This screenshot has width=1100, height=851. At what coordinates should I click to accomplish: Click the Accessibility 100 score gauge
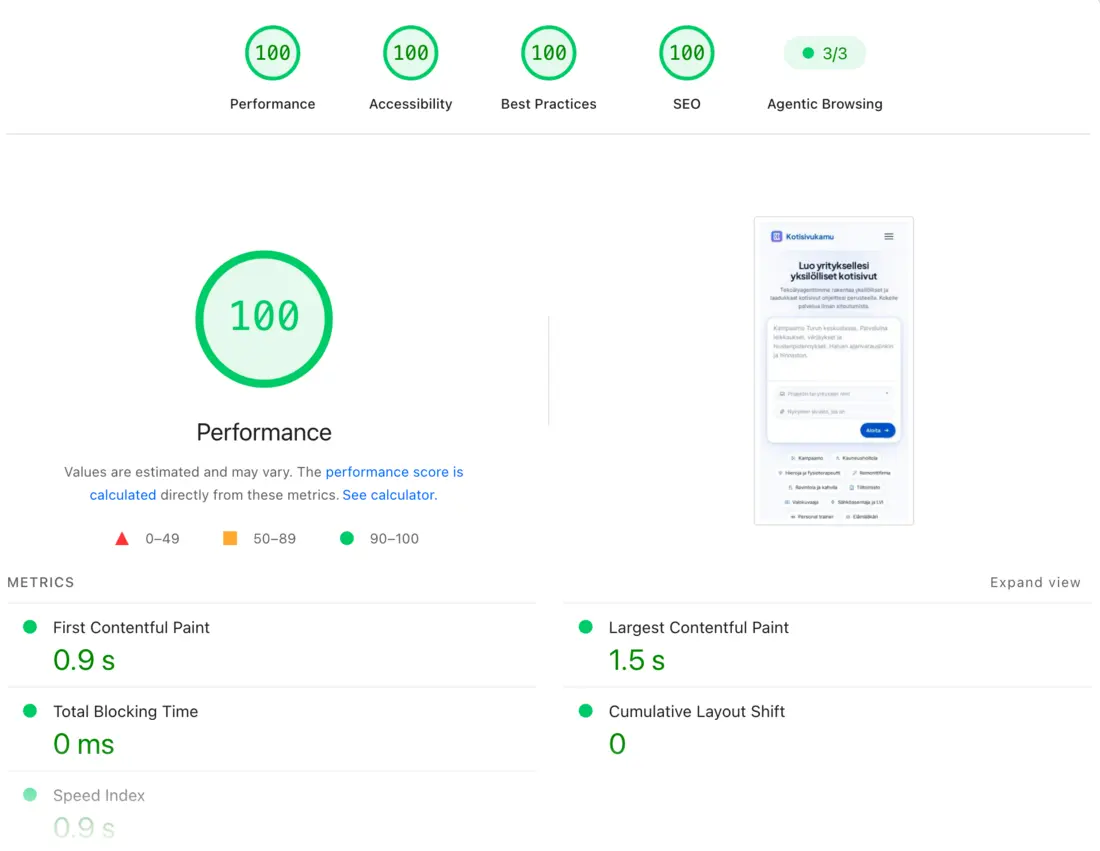tap(410, 53)
